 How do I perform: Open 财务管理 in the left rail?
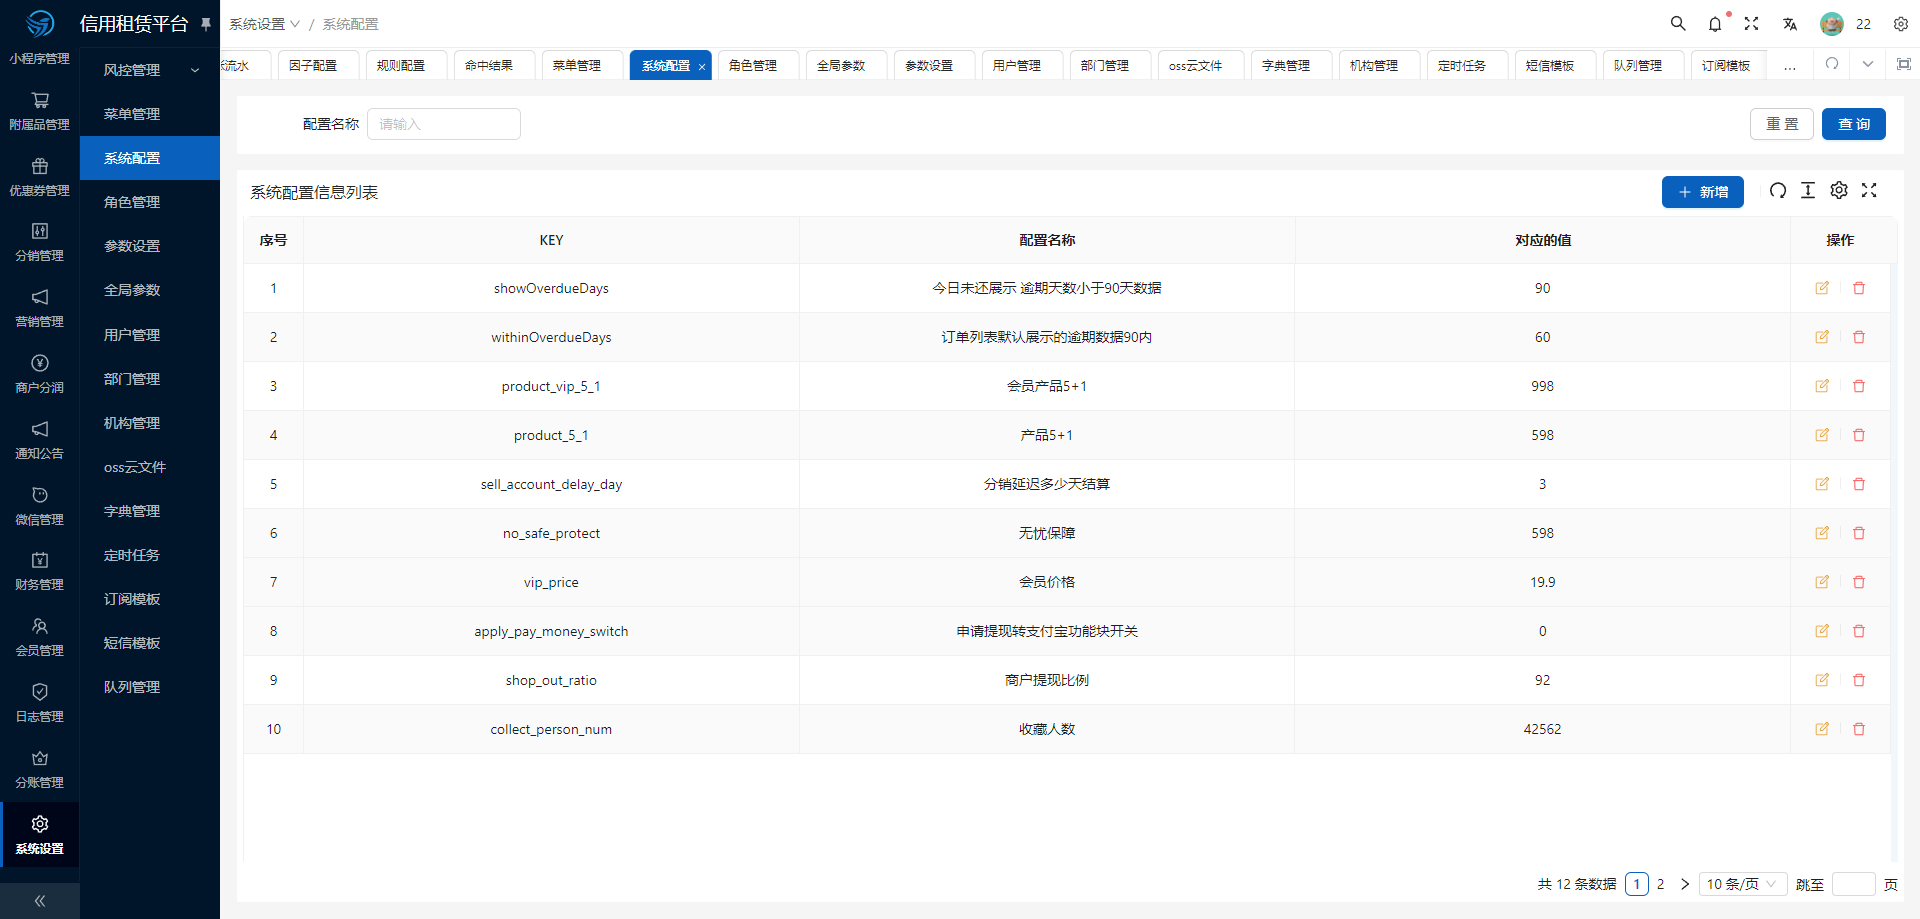pos(40,571)
